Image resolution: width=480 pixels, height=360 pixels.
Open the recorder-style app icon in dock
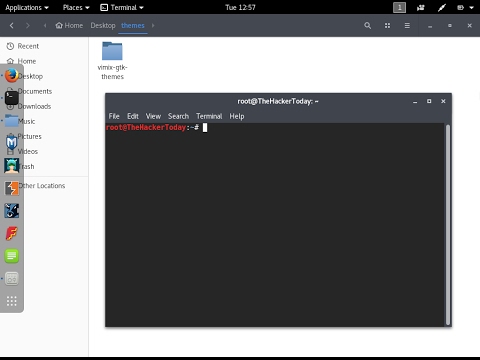(12, 279)
